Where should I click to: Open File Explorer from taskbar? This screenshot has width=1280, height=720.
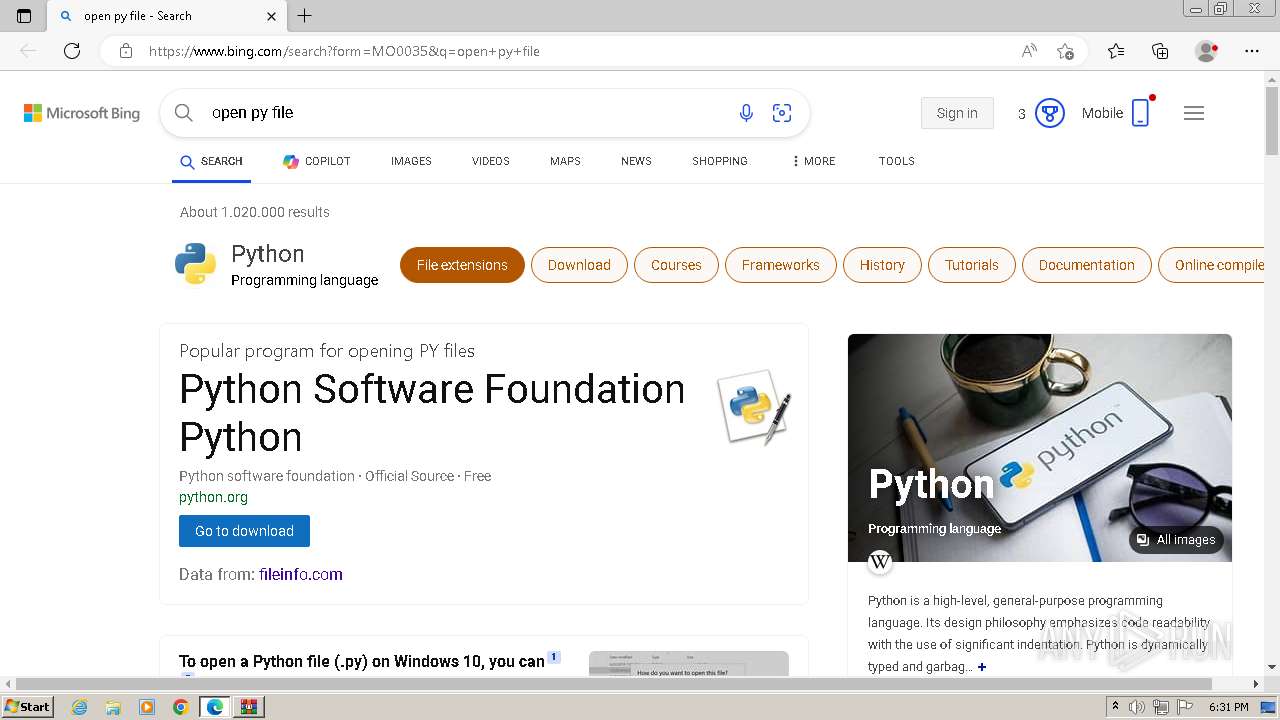coord(113,707)
